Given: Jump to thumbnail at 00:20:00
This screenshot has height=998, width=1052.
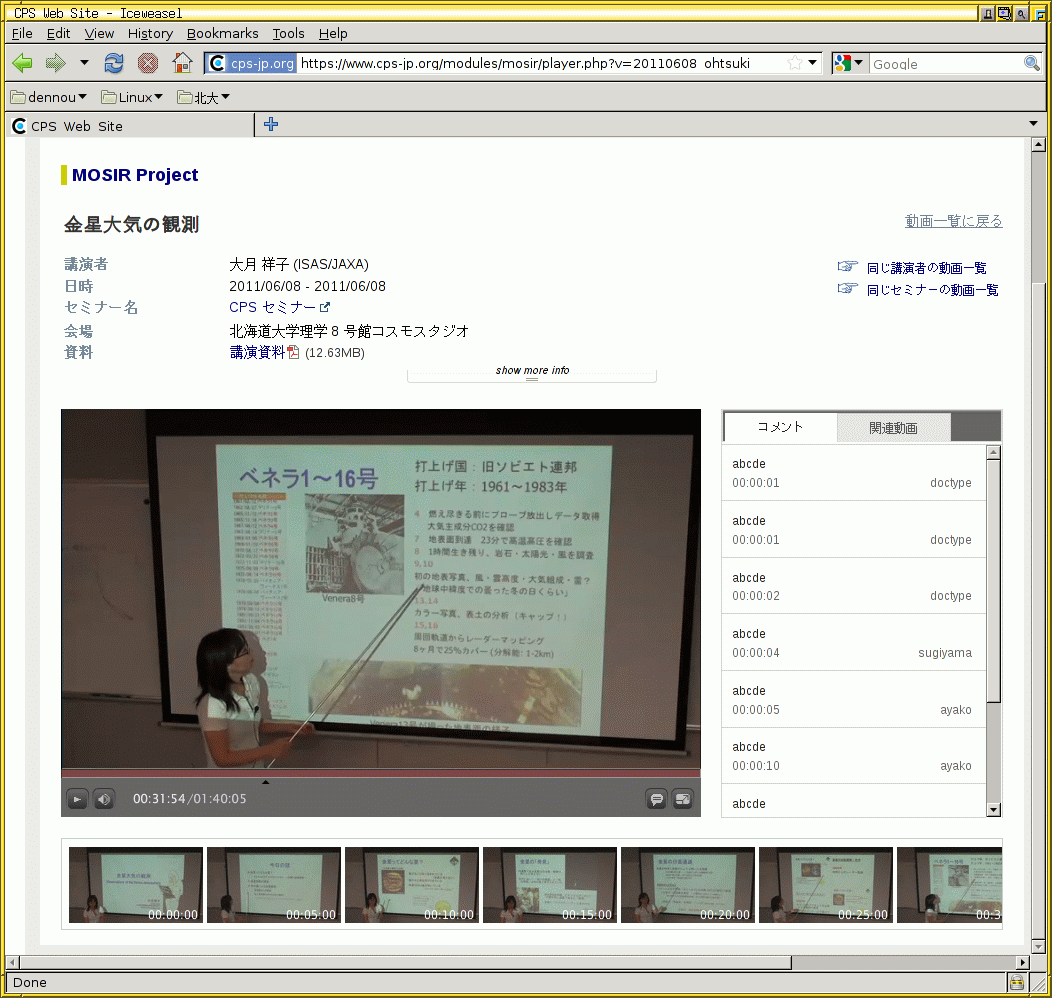Looking at the screenshot, I should click(x=688, y=885).
